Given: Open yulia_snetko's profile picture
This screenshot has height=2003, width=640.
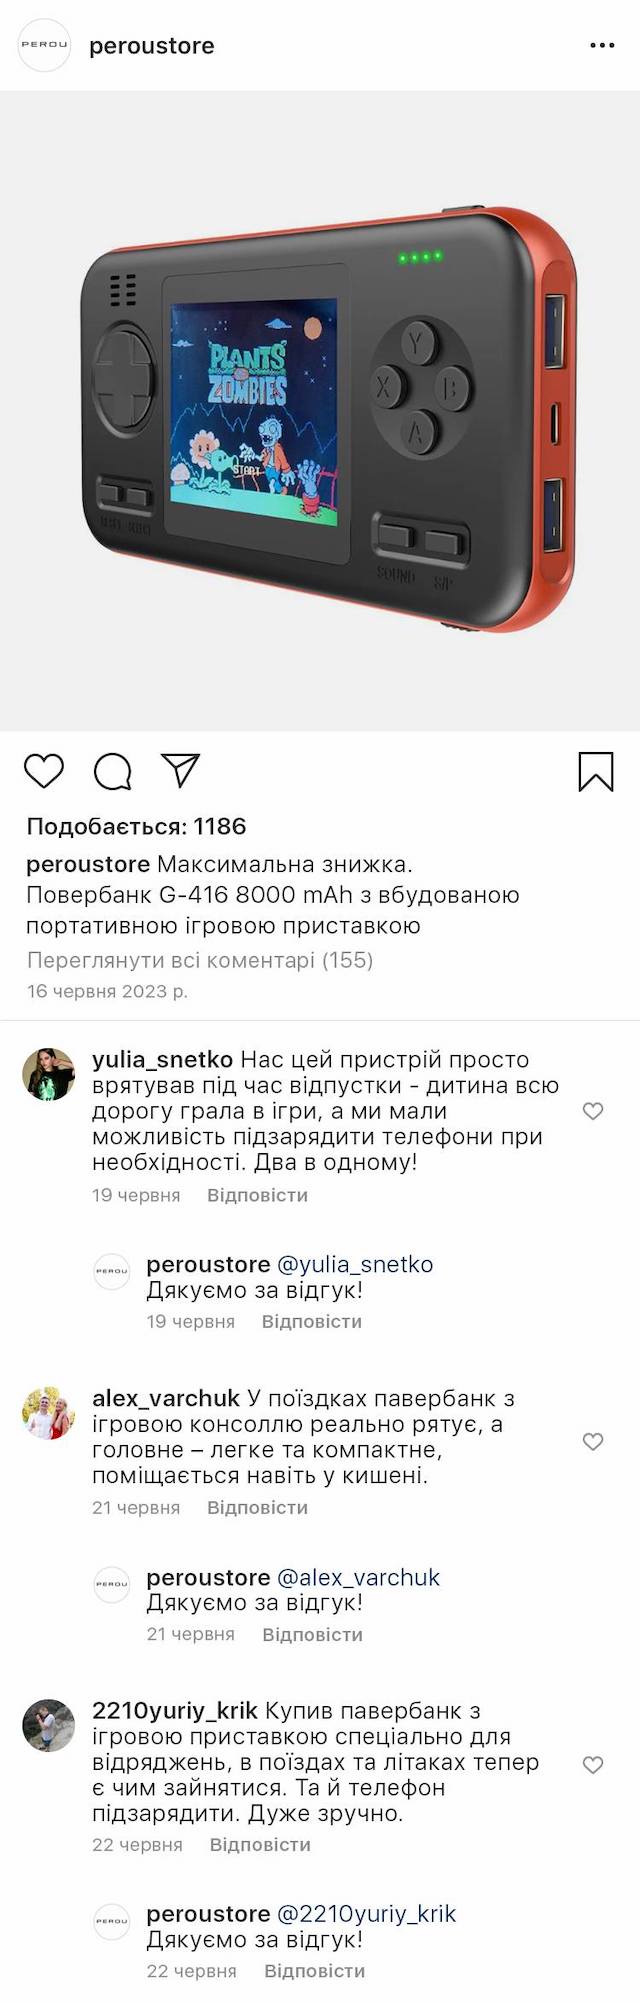Looking at the screenshot, I should 49,1074.
